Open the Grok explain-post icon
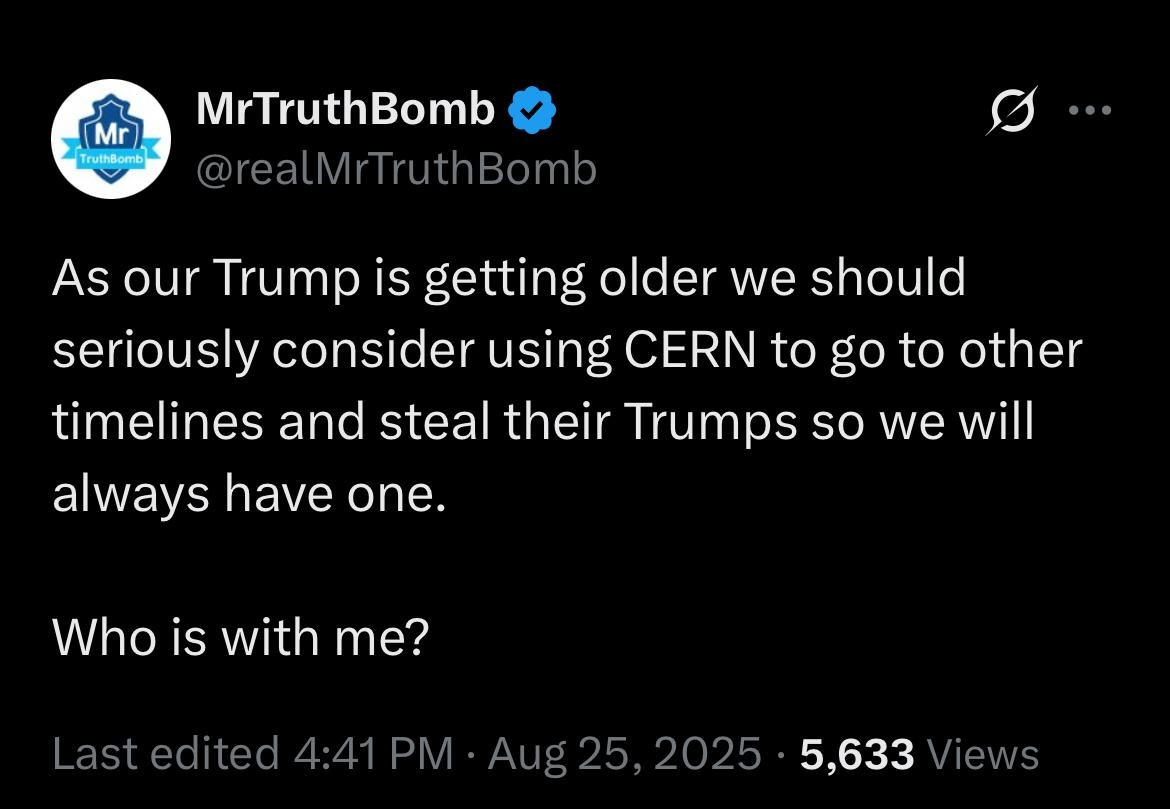 click(x=1012, y=110)
